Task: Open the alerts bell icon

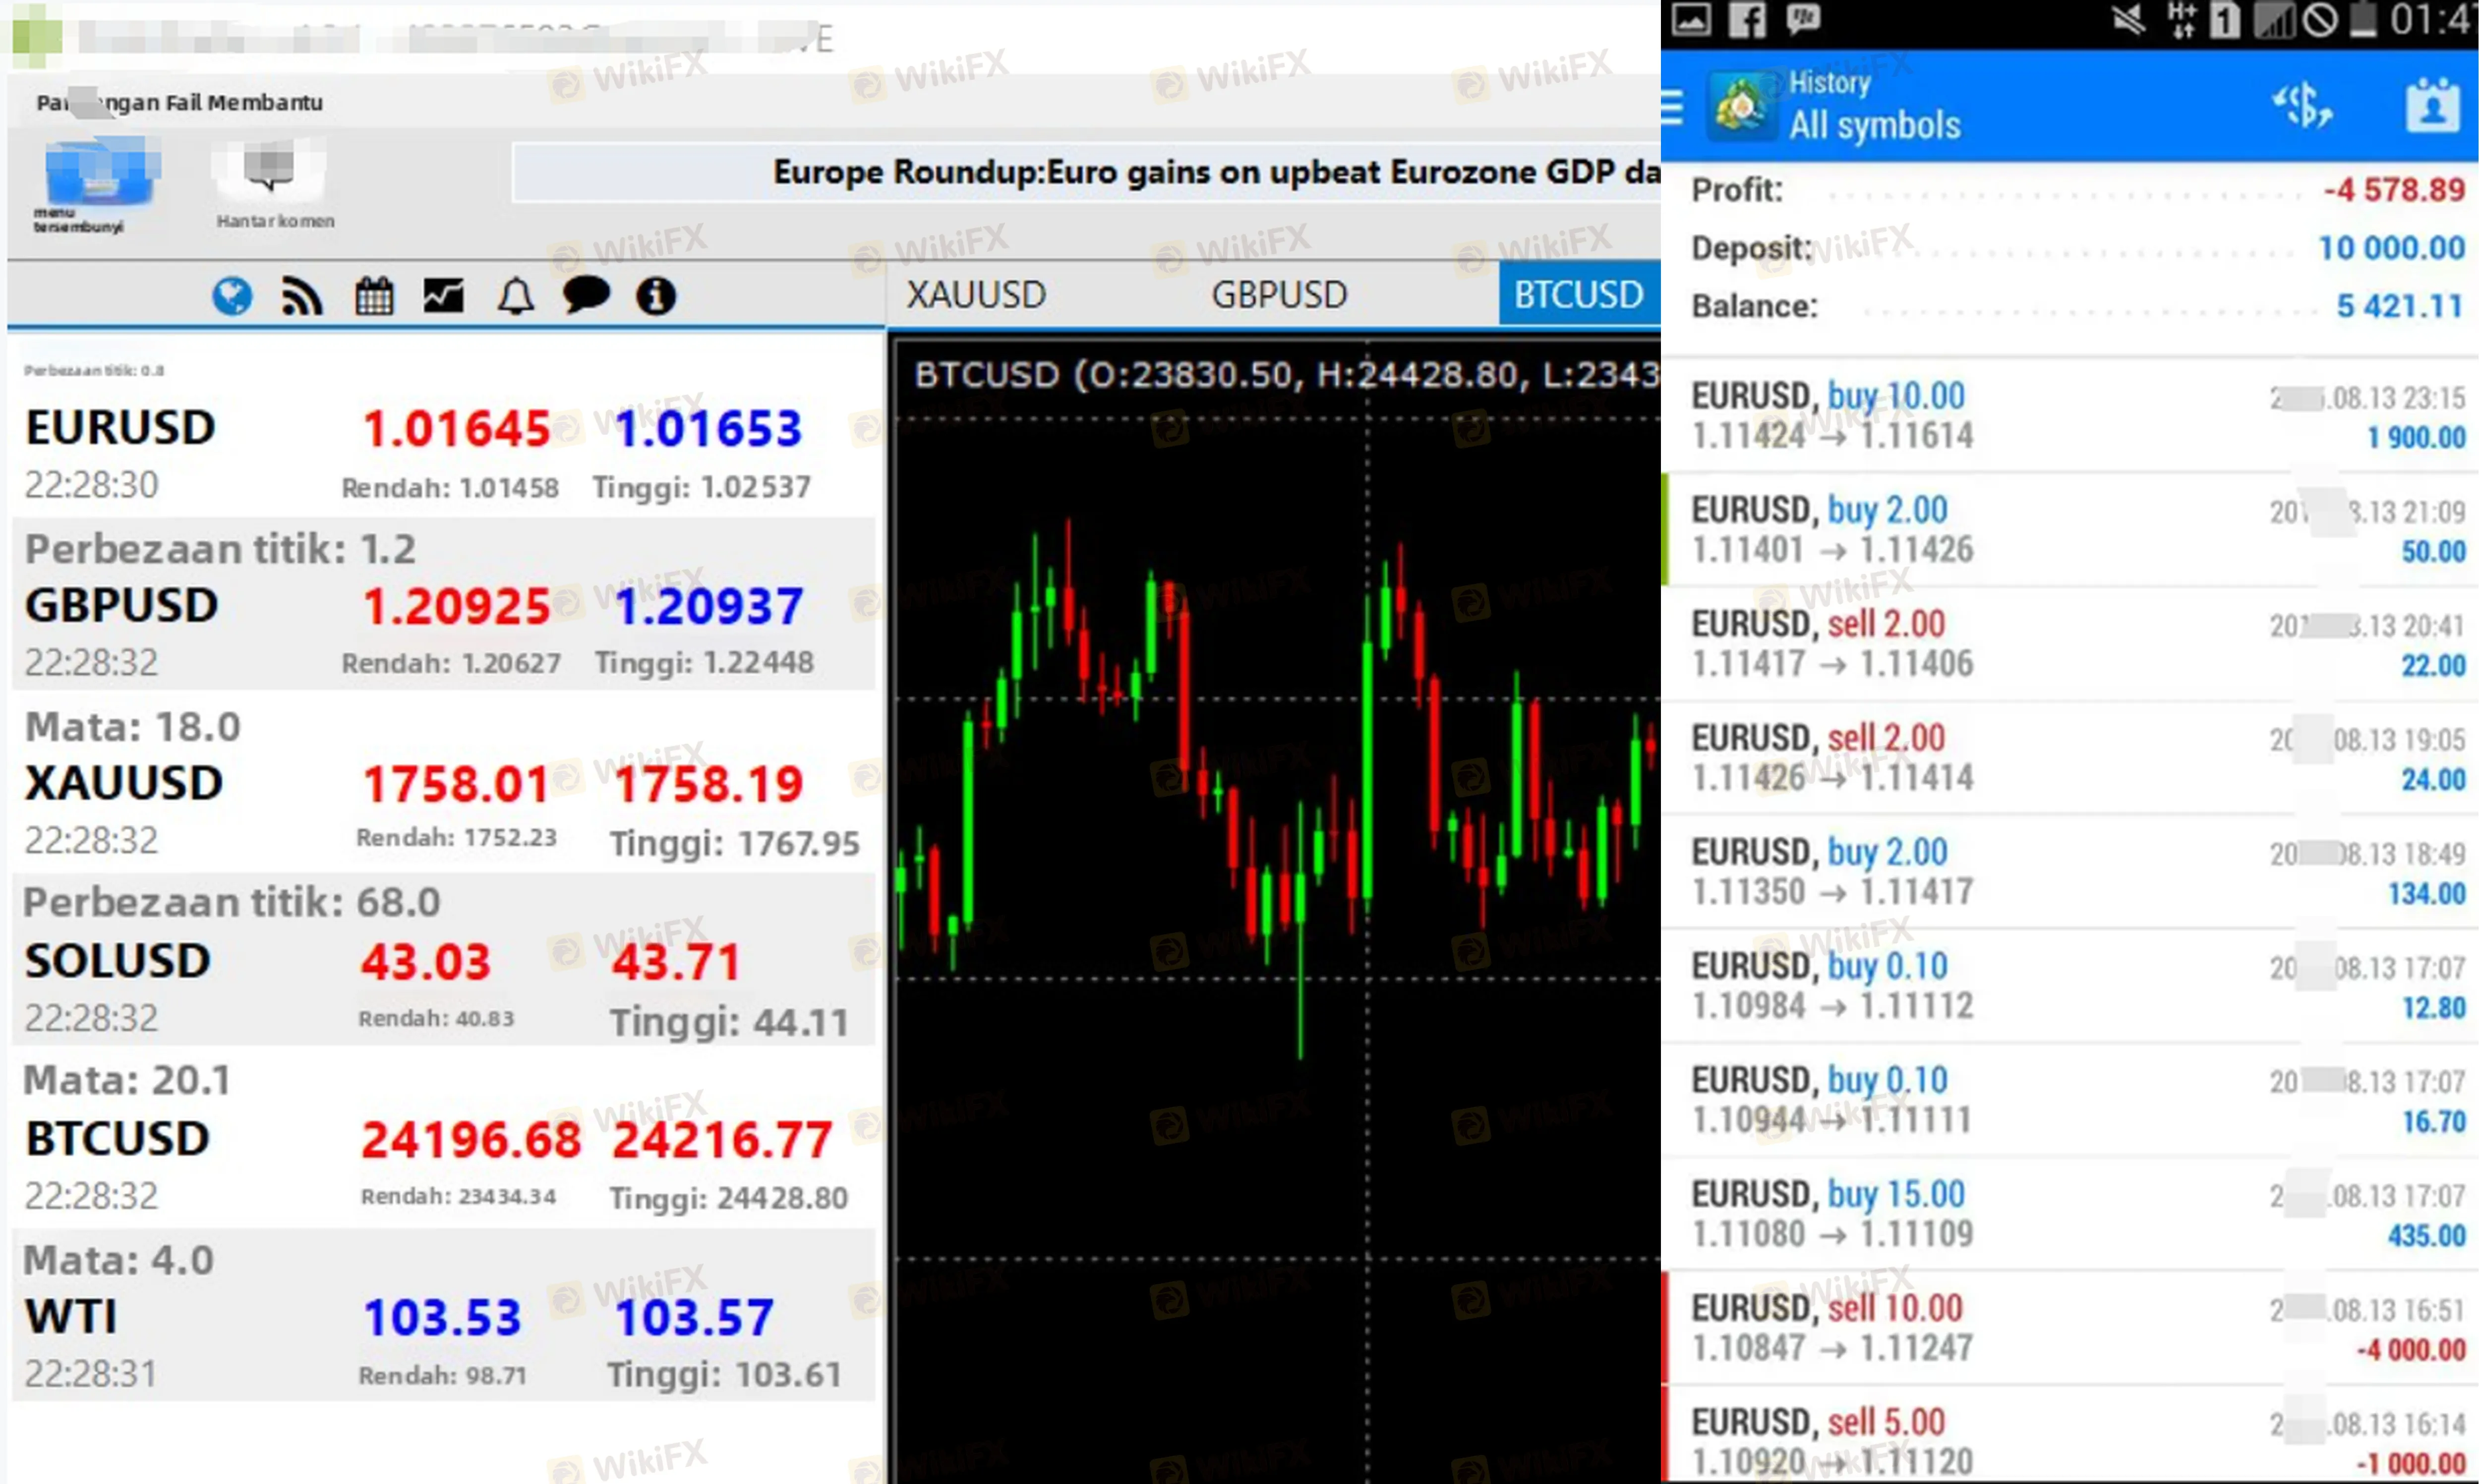Action: pos(516,296)
